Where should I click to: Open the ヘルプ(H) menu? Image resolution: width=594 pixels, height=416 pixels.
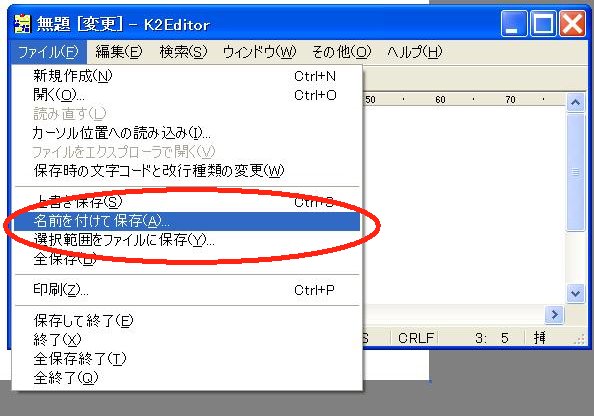[414, 52]
